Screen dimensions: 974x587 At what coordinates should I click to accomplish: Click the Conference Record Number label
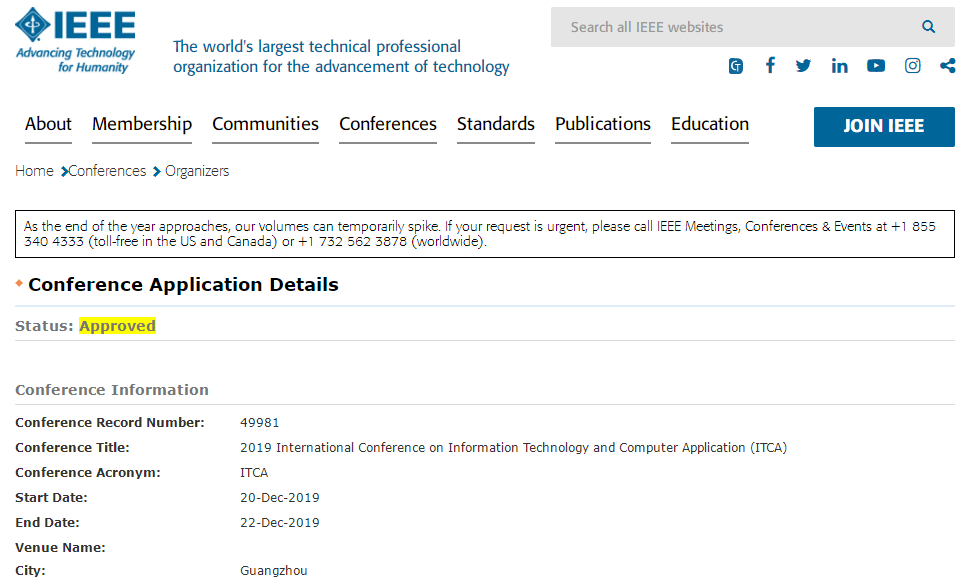click(x=109, y=422)
